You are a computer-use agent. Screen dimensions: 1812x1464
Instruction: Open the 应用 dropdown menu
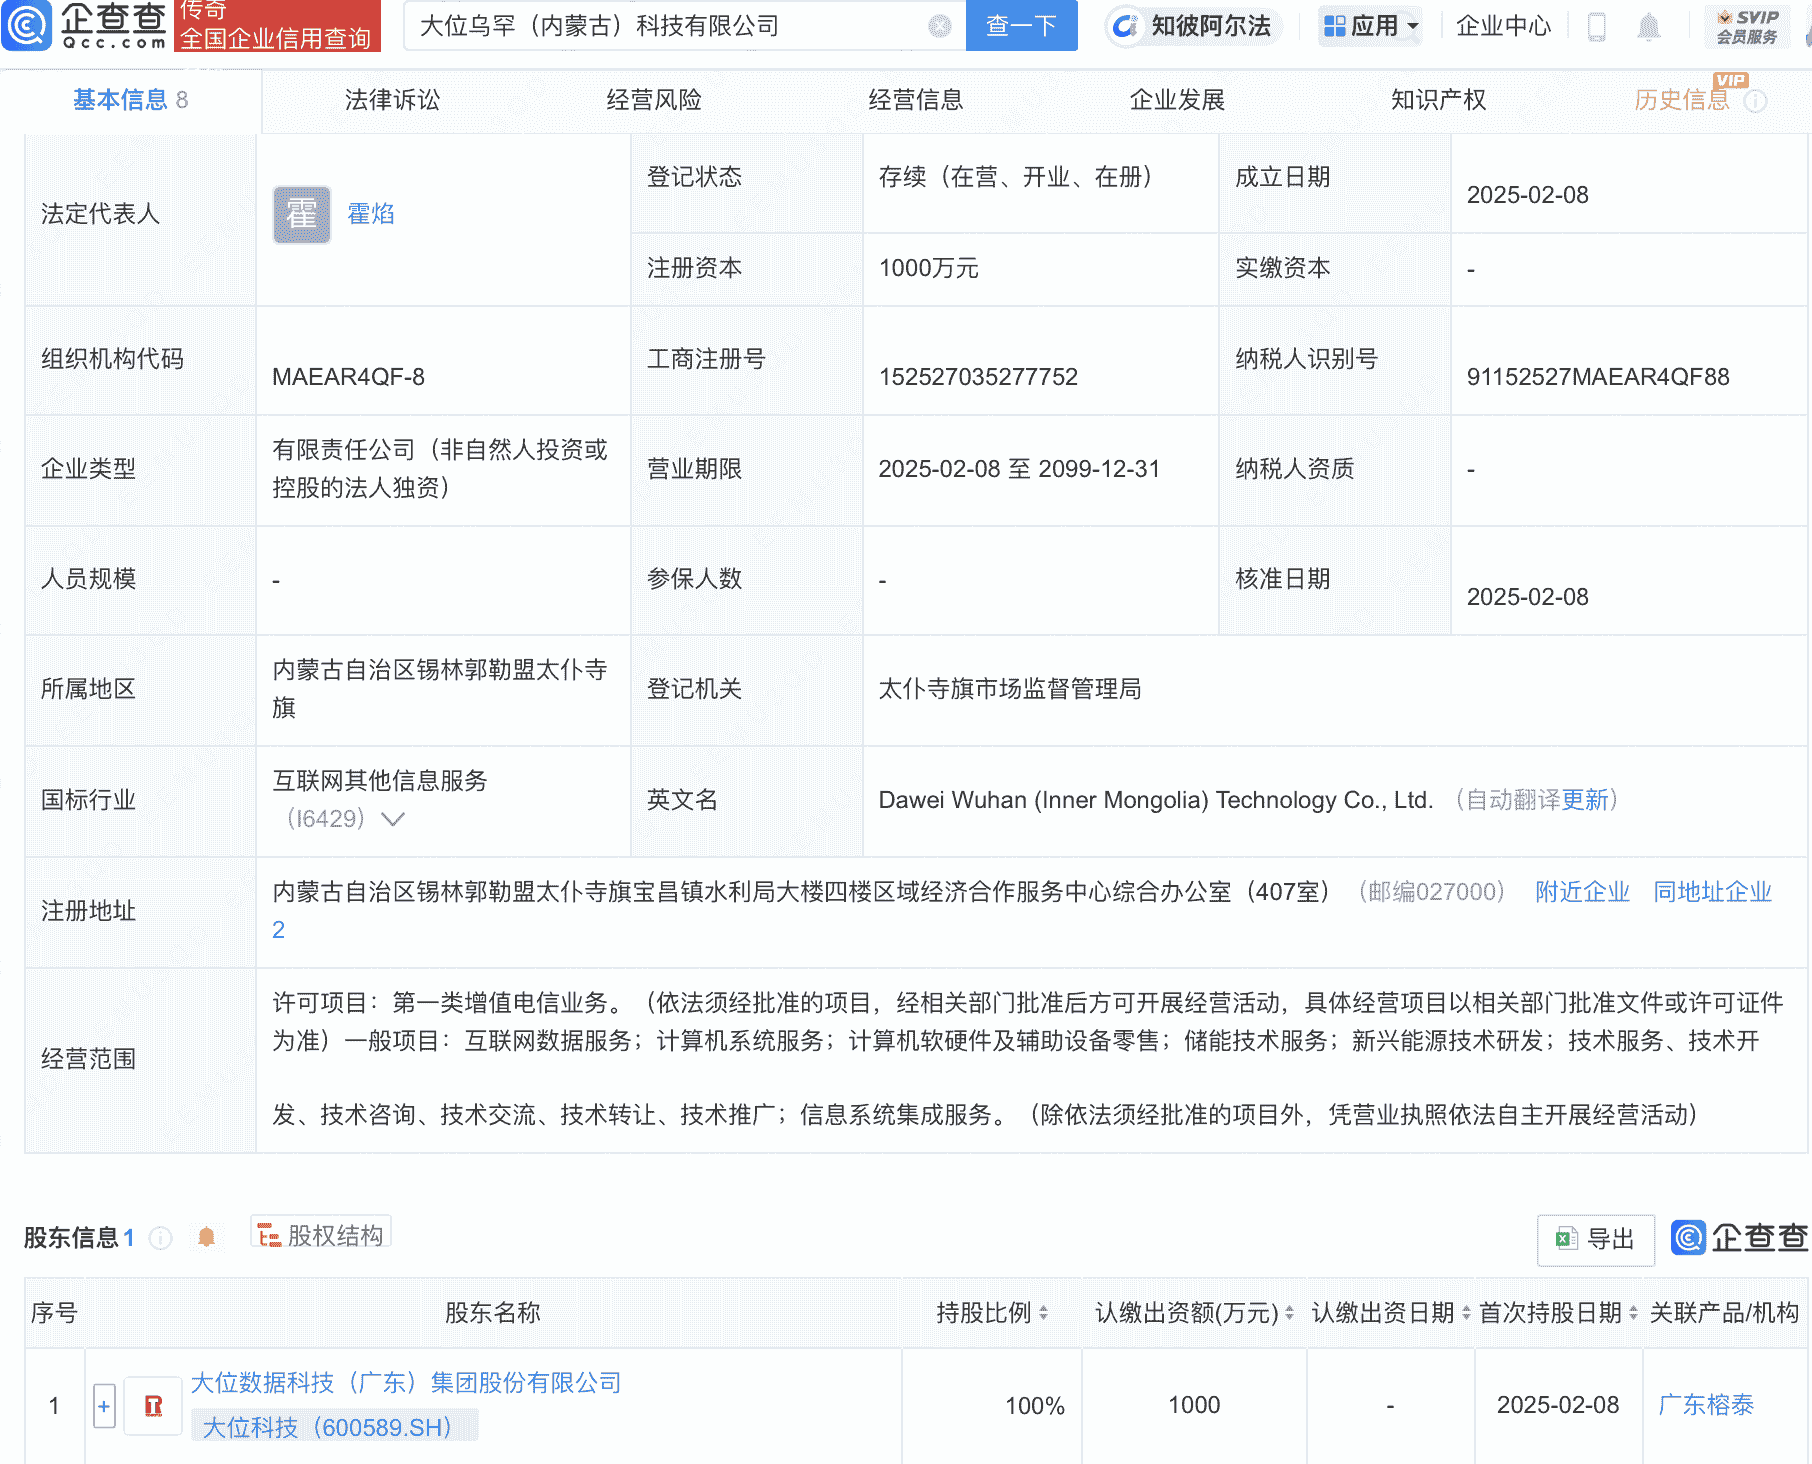pyautogui.click(x=1370, y=26)
